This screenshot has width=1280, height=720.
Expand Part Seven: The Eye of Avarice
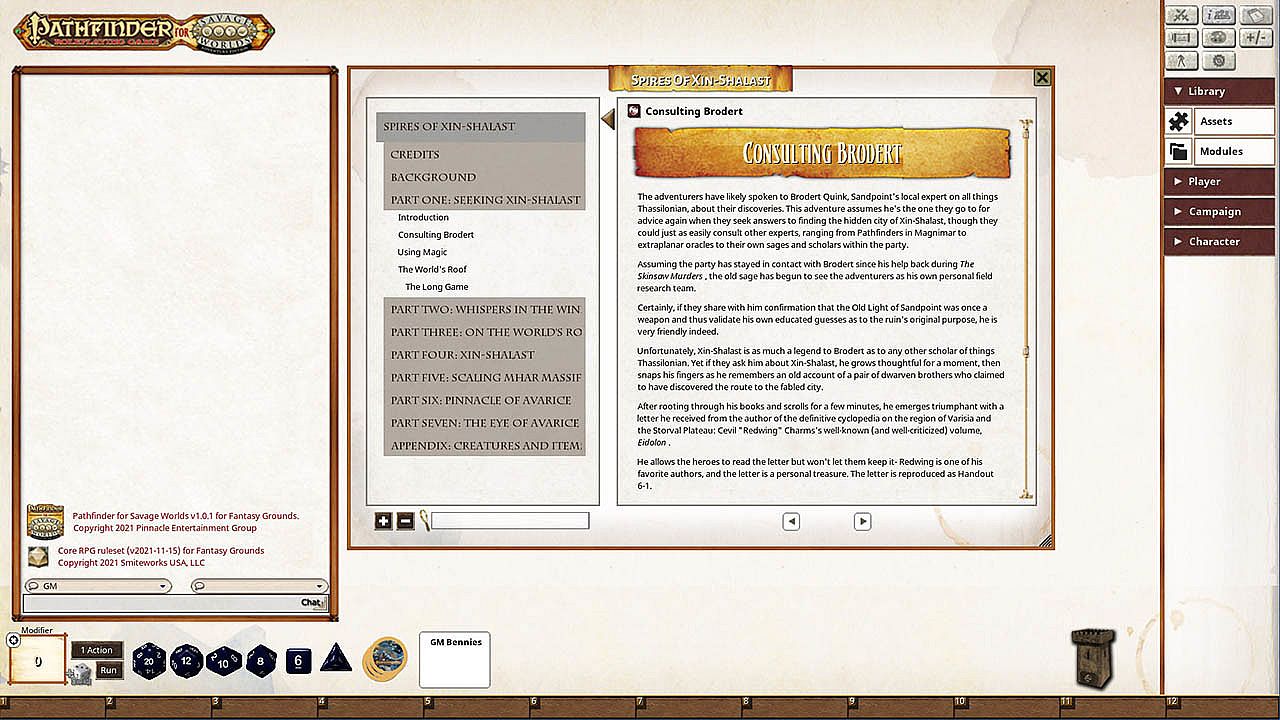click(485, 423)
